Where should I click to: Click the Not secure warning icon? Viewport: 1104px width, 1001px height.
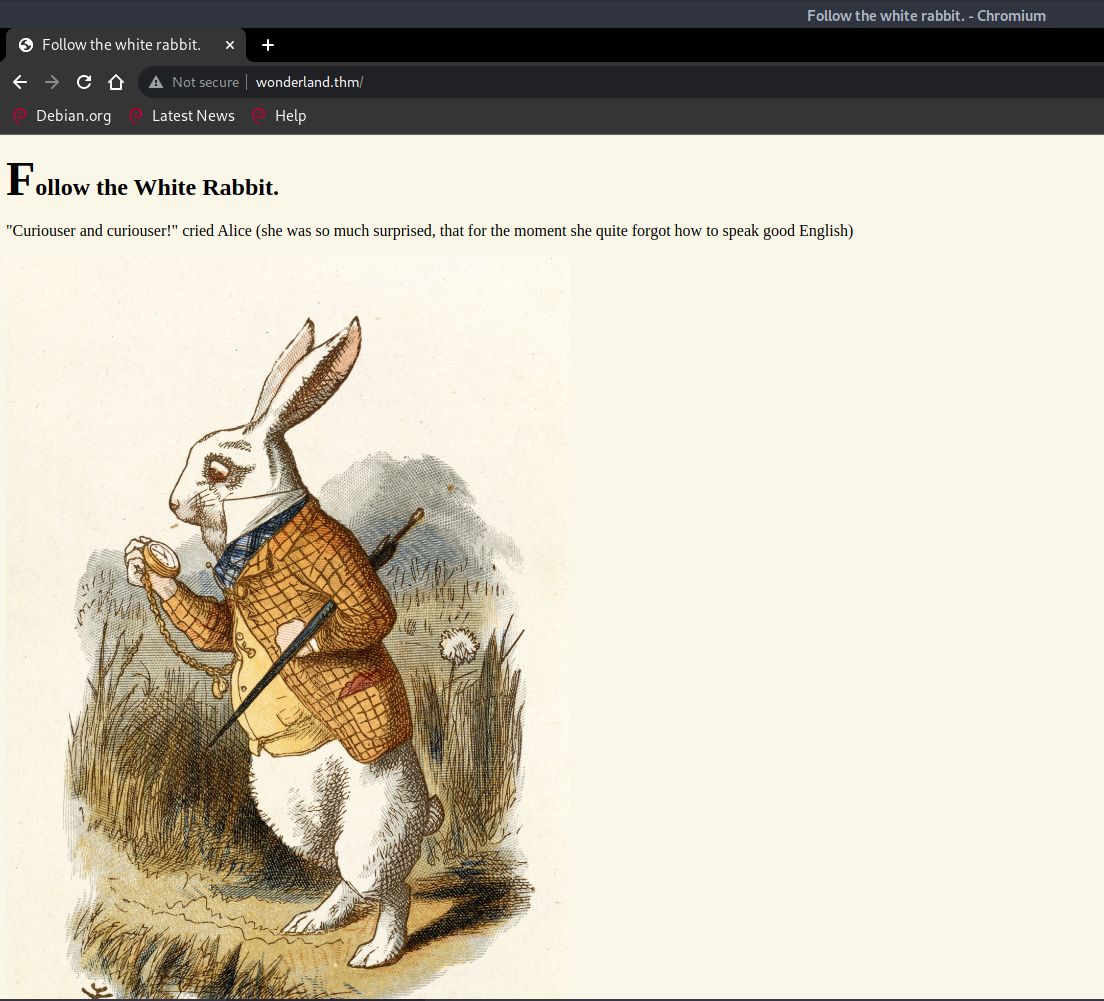coord(155,82)
